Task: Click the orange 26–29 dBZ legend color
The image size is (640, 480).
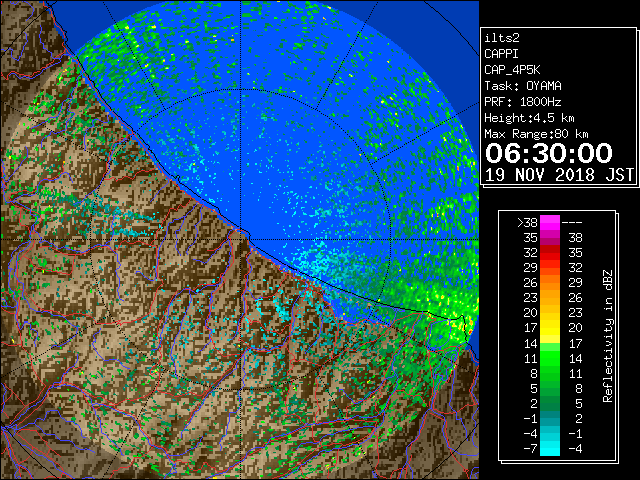Action: tap(550, 283)
